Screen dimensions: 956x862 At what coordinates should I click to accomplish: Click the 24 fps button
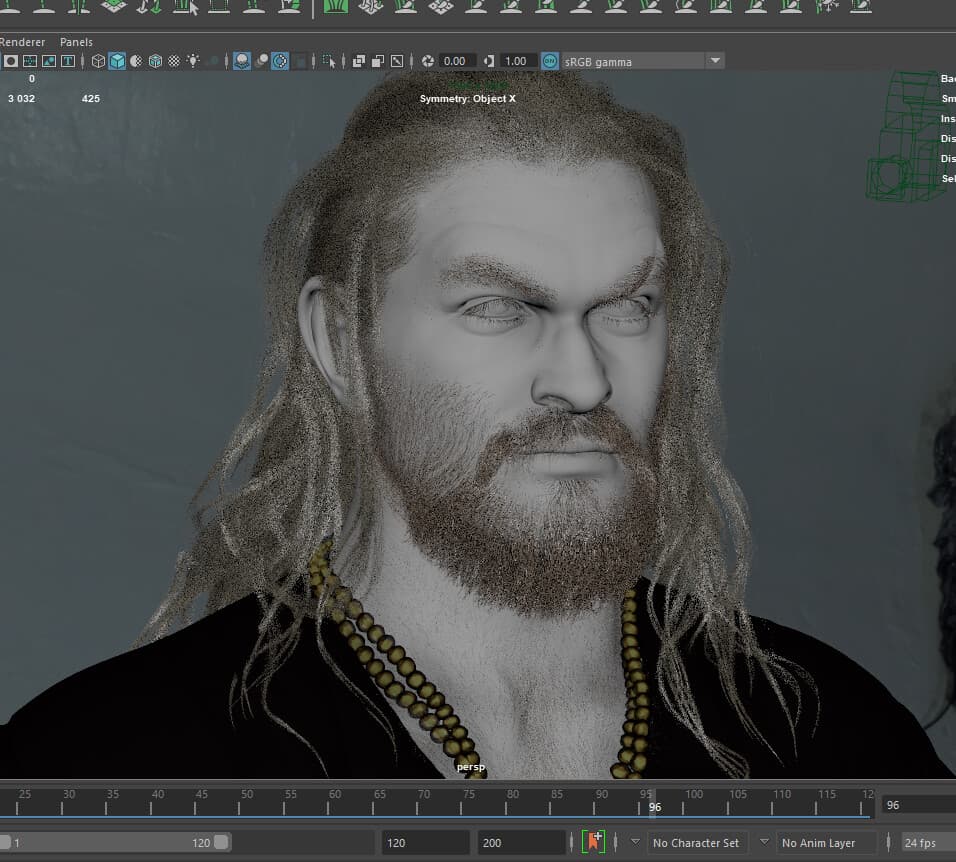[920, 842]
